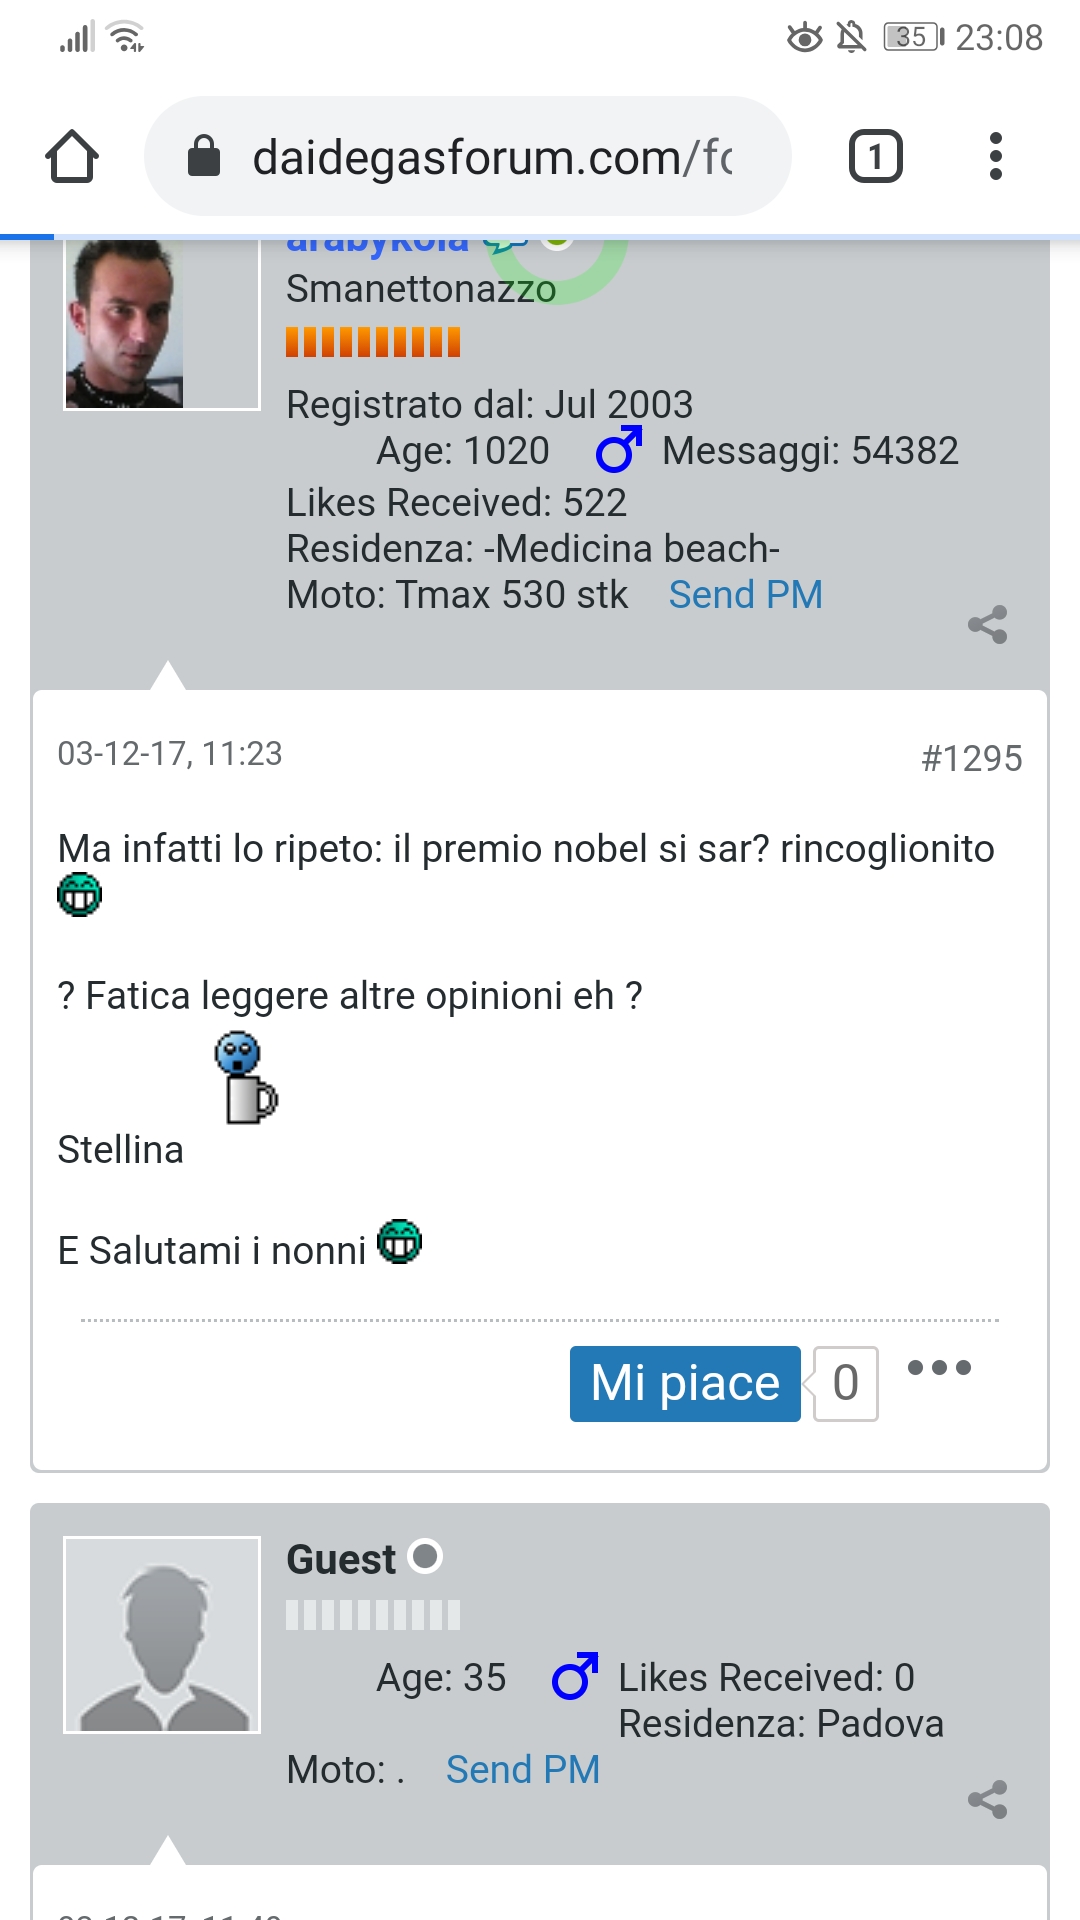Viewport: 1080px width, 1920px height.
Task: Click the Guest username heading
Action: click(x=341, y=1560)
